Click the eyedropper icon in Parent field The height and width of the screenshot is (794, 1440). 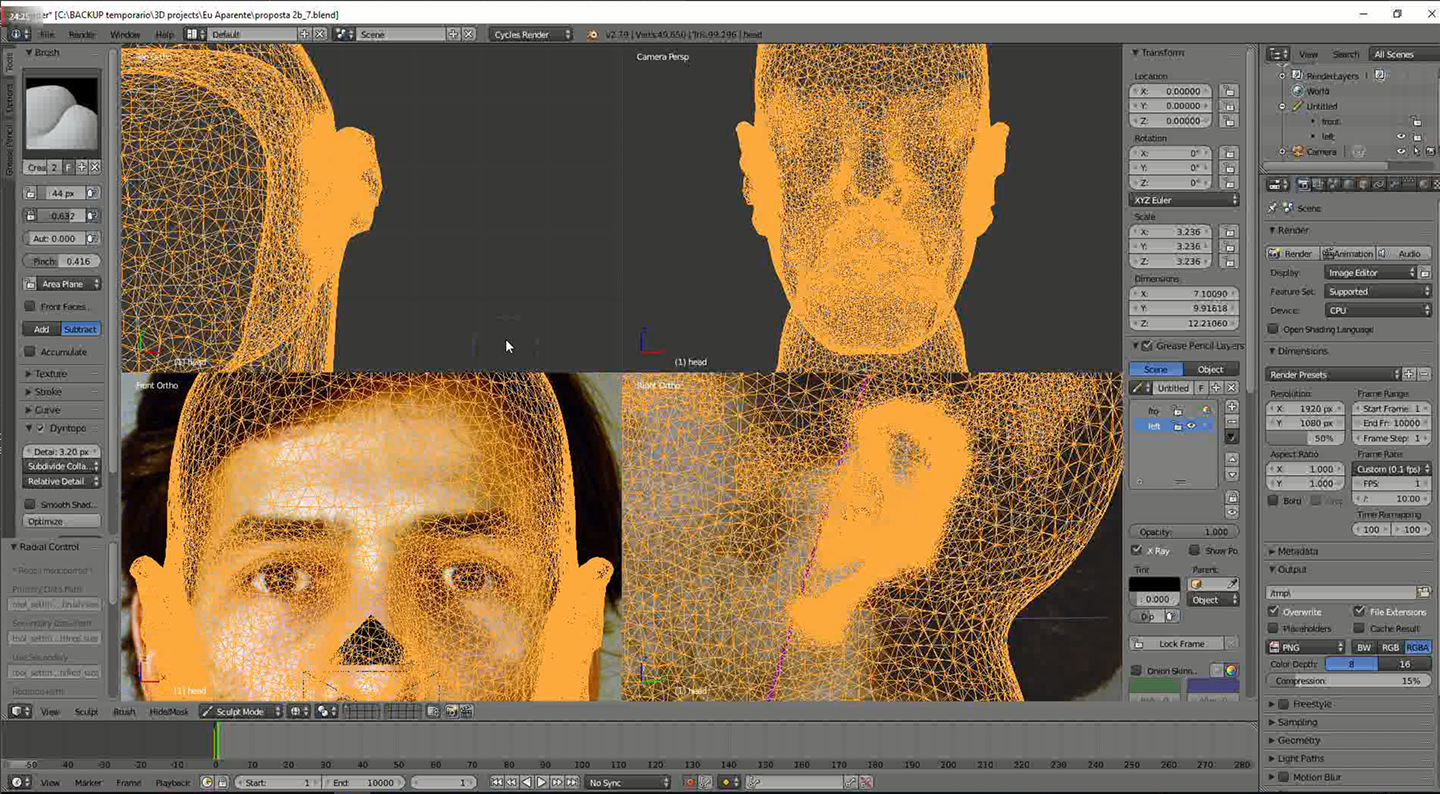tap(1232, 584)
